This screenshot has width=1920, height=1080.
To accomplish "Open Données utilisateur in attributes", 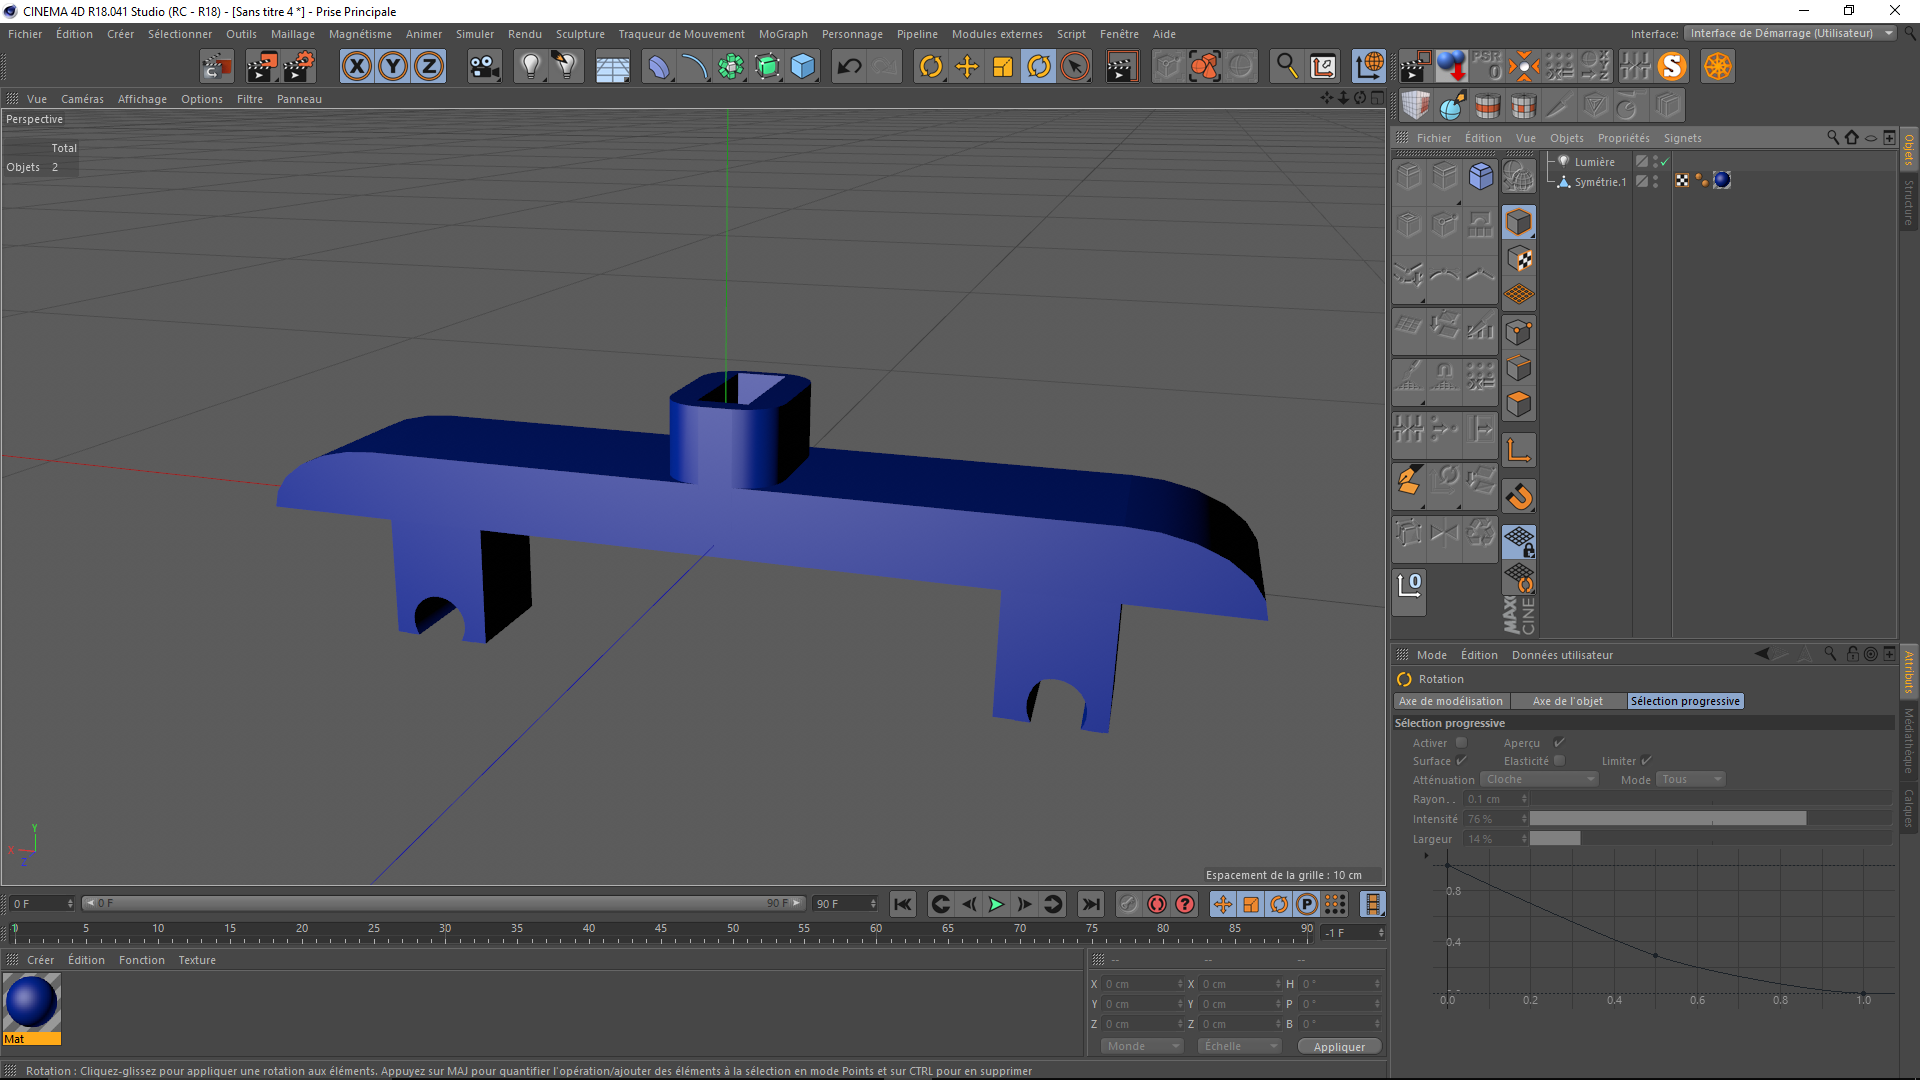I will pos(1562,655).
